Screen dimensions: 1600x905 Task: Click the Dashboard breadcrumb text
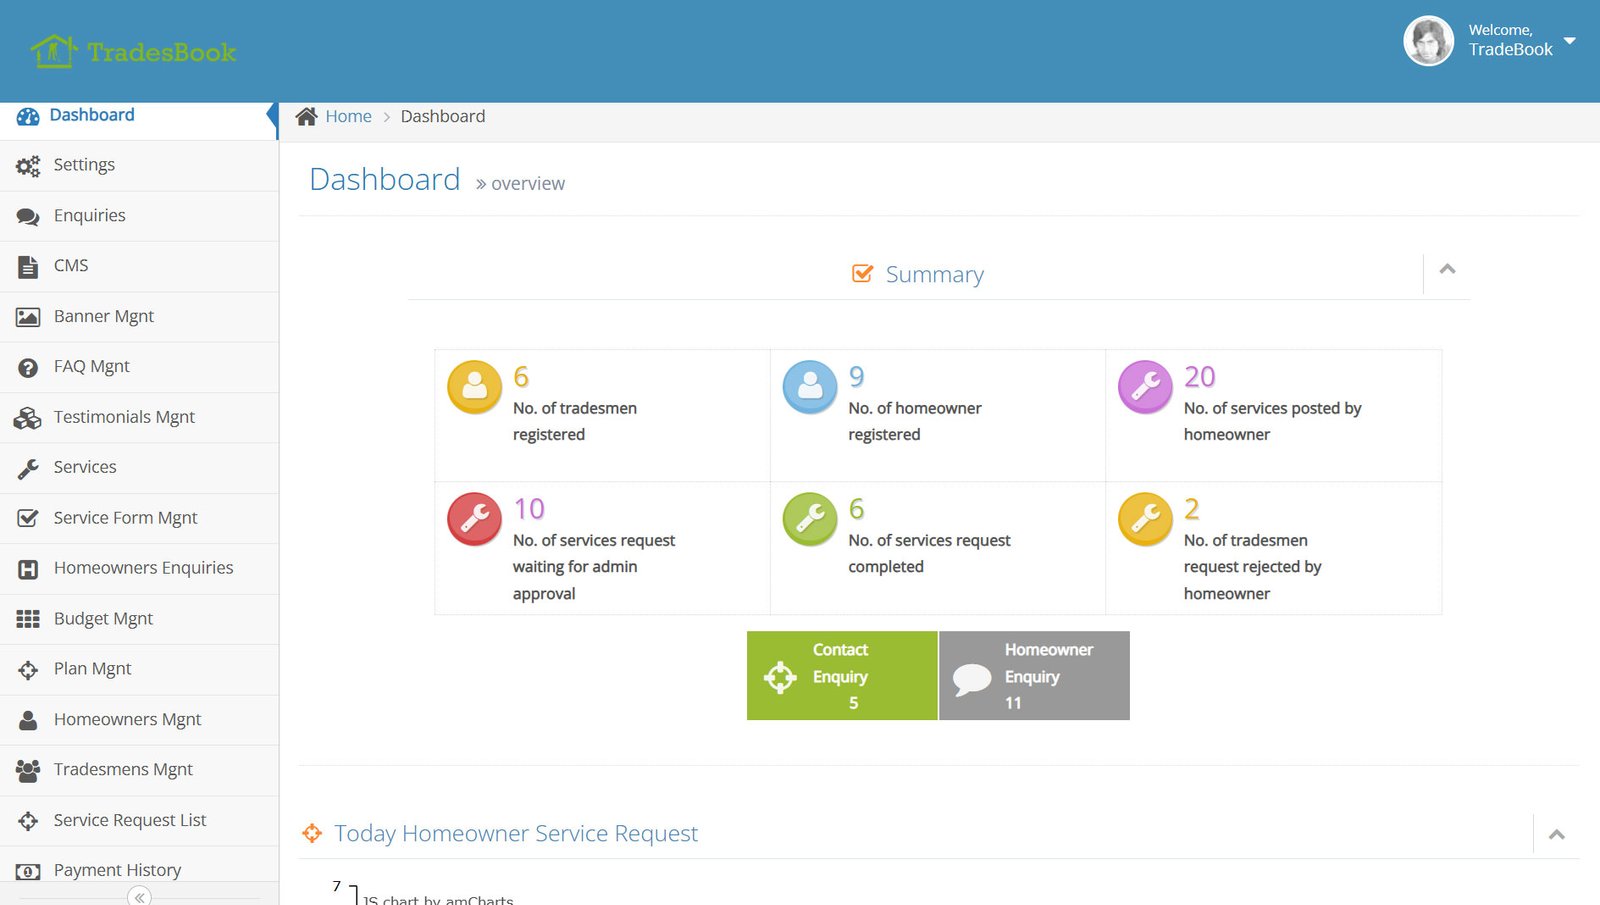coord(443,117)
